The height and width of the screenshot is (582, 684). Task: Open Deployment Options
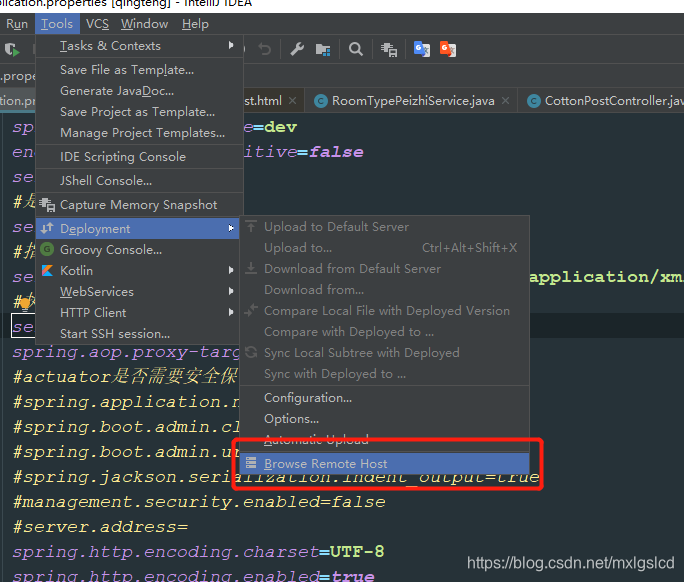tap(384, 419)
